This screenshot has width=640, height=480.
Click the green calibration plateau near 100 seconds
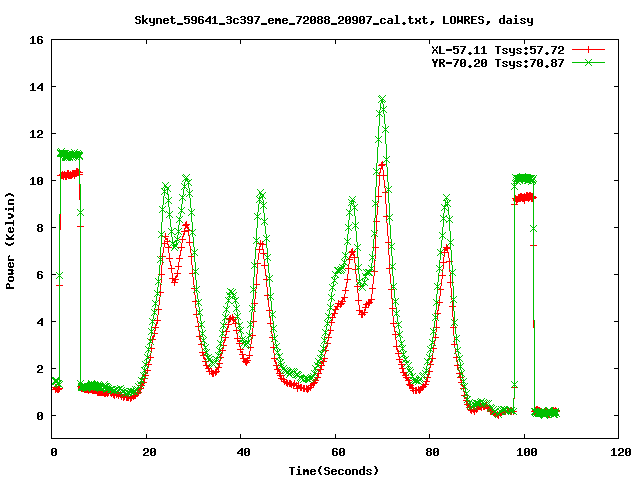(x=524, y=179)
